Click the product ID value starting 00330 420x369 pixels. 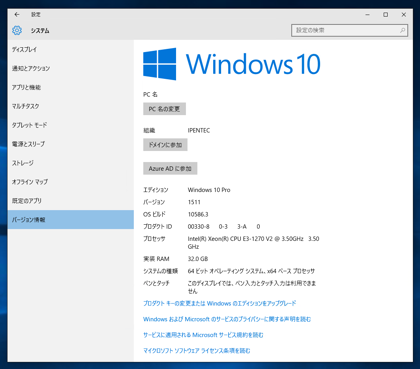224,227
